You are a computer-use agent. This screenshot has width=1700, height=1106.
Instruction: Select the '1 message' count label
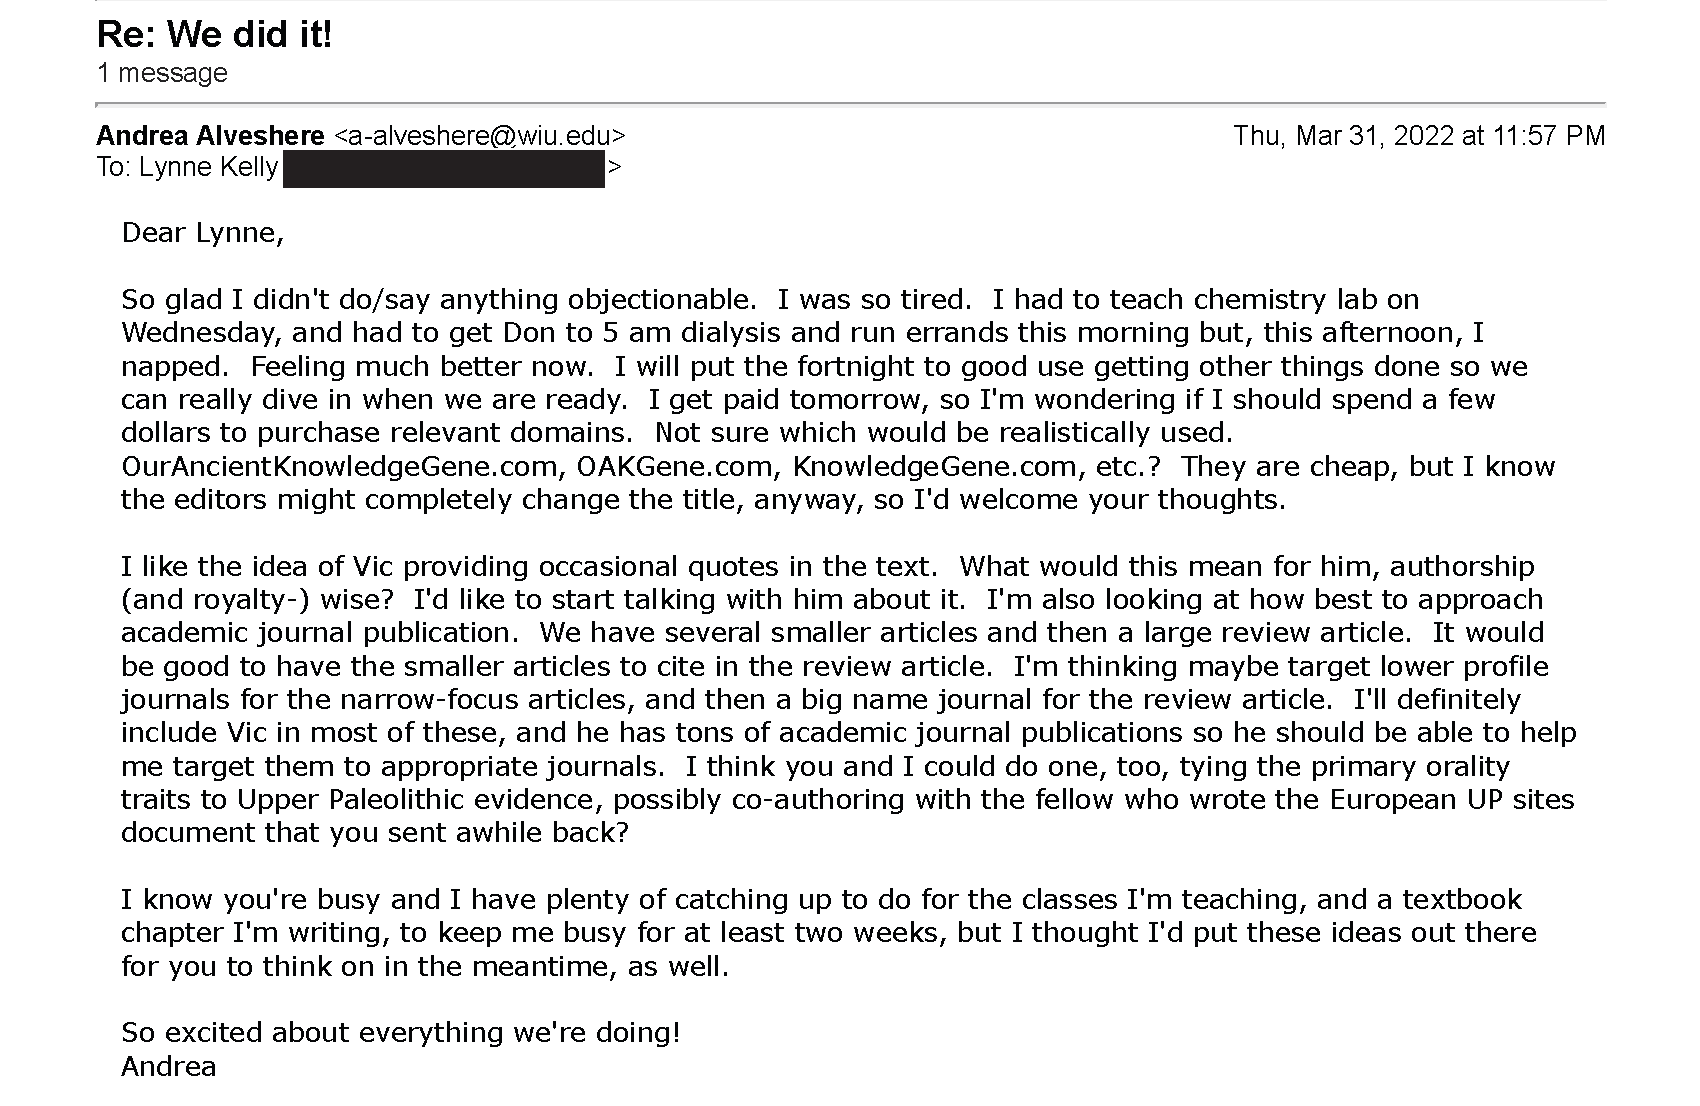162,73
